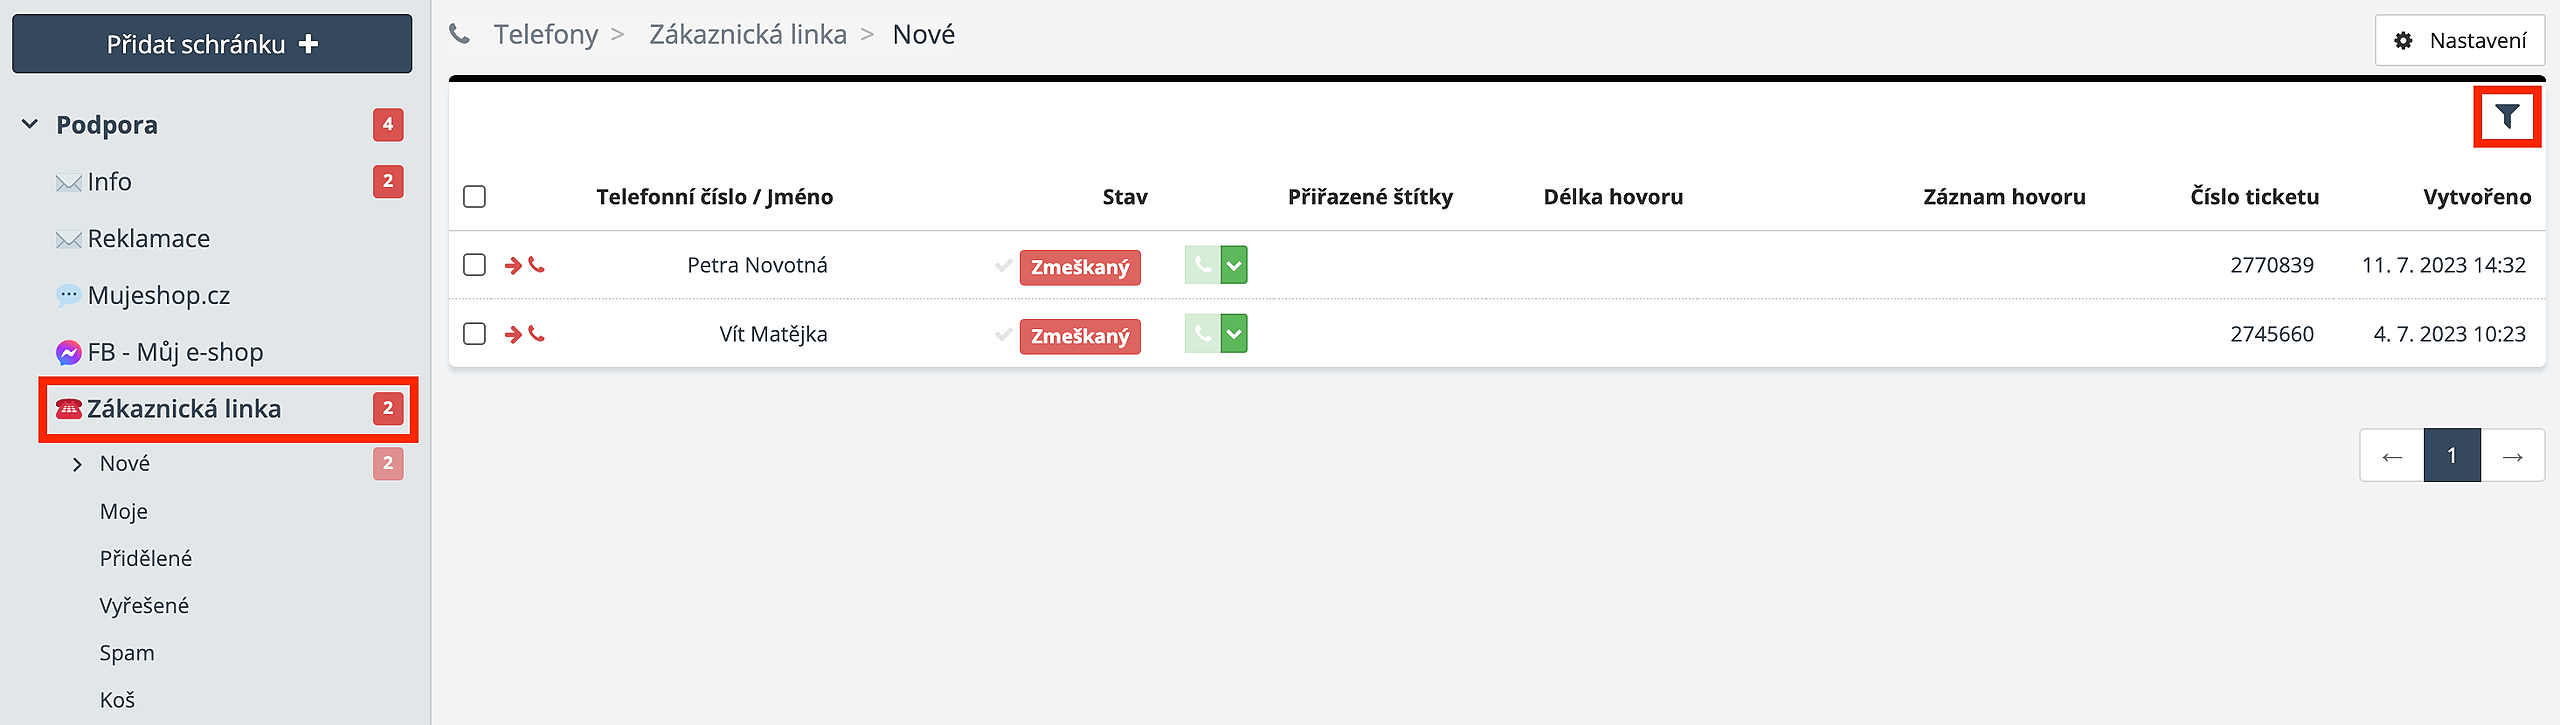The image size is (2560, 725).
Task: Click the green call button for Petra Novotná
Action: pos(1202,265)
